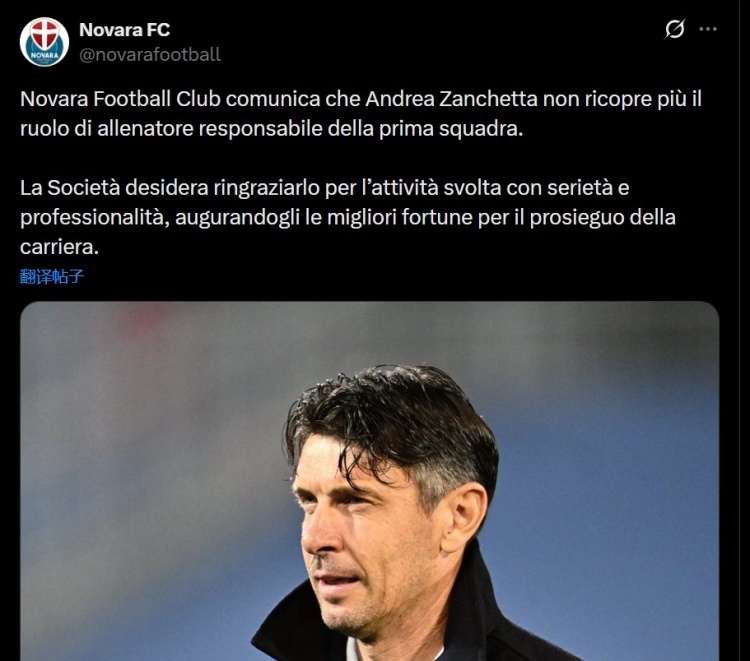This screenshot has width=750, height=661.
Task: Open the attached coach photo
Action: point(369,481)
